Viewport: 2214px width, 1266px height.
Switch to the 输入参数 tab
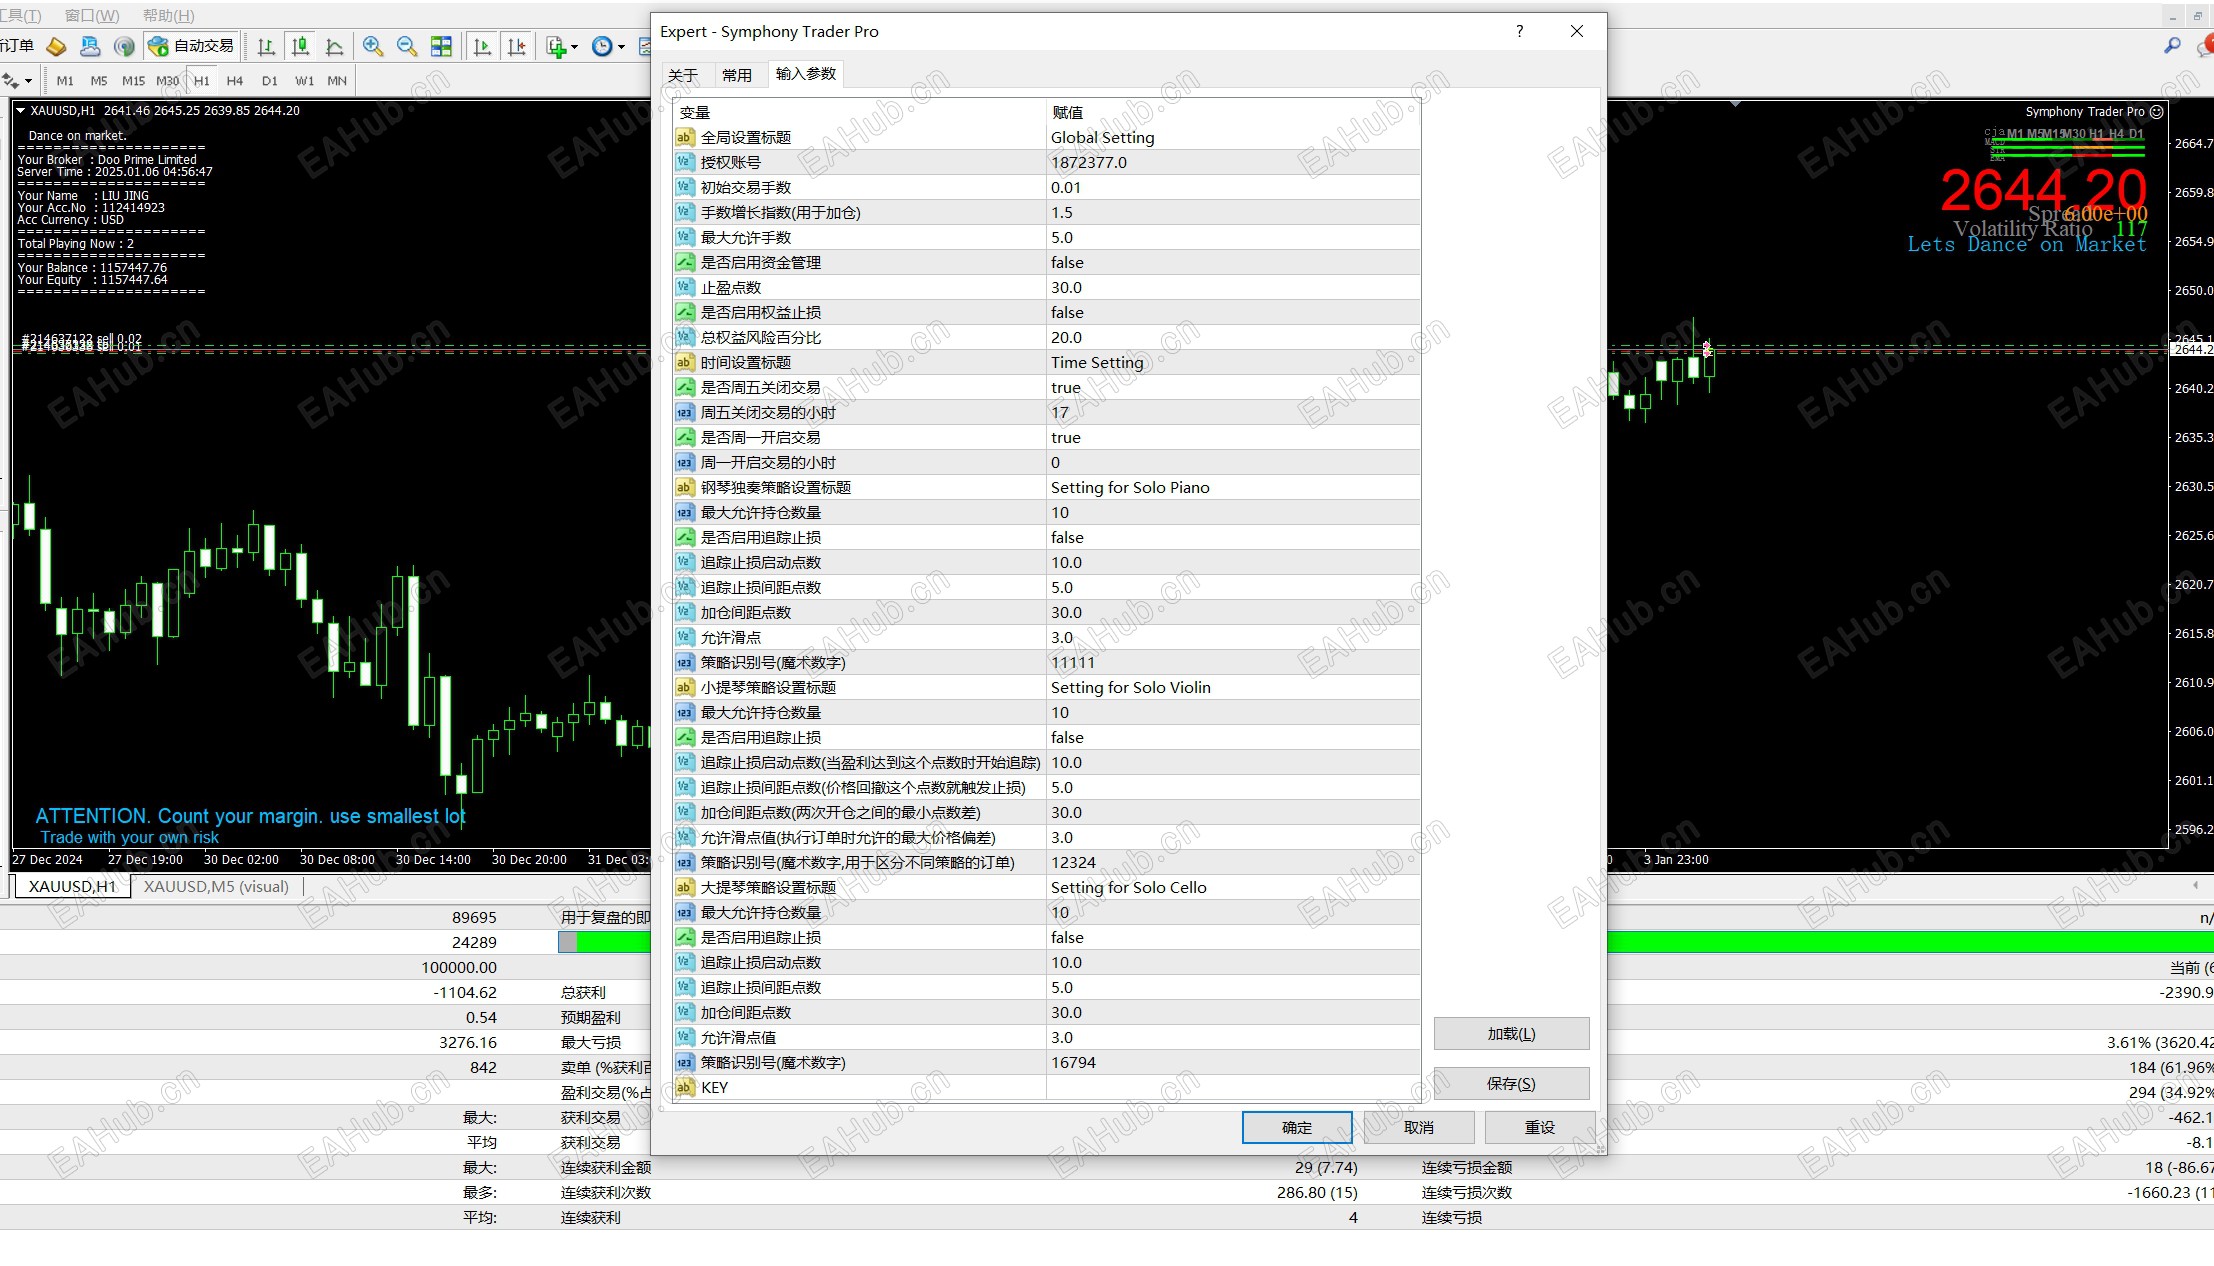pos(806,74)
